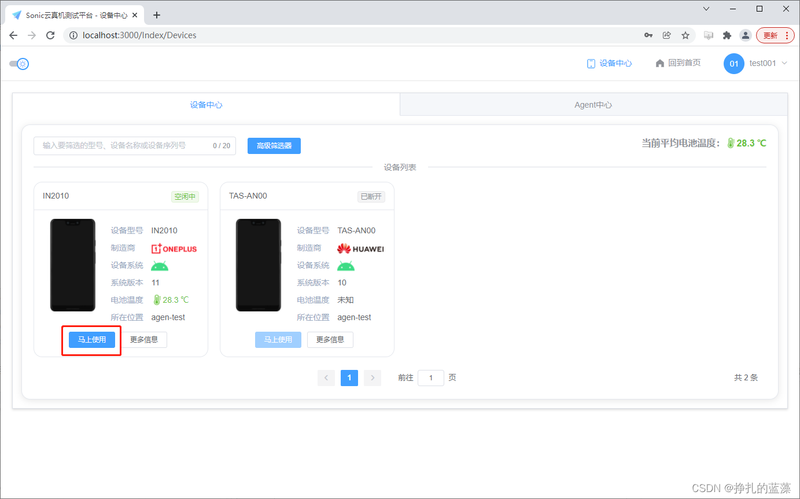This screenshot has height=499, width=800.
Task: Switch to the Agent中心 tab
Action: pyautogui.click(x=593, y=105)
